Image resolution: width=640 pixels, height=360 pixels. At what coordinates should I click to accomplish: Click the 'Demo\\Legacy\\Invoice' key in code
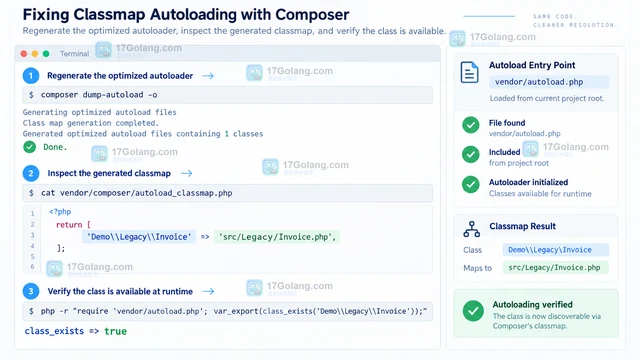pyautogui.click(x=139, y=237)
